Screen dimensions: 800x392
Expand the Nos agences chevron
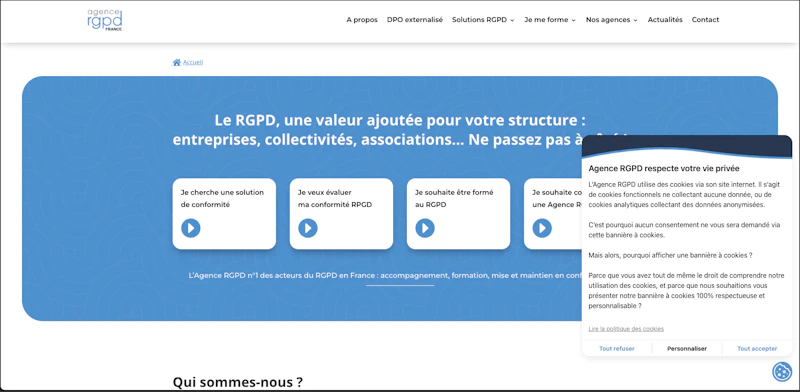635,20
